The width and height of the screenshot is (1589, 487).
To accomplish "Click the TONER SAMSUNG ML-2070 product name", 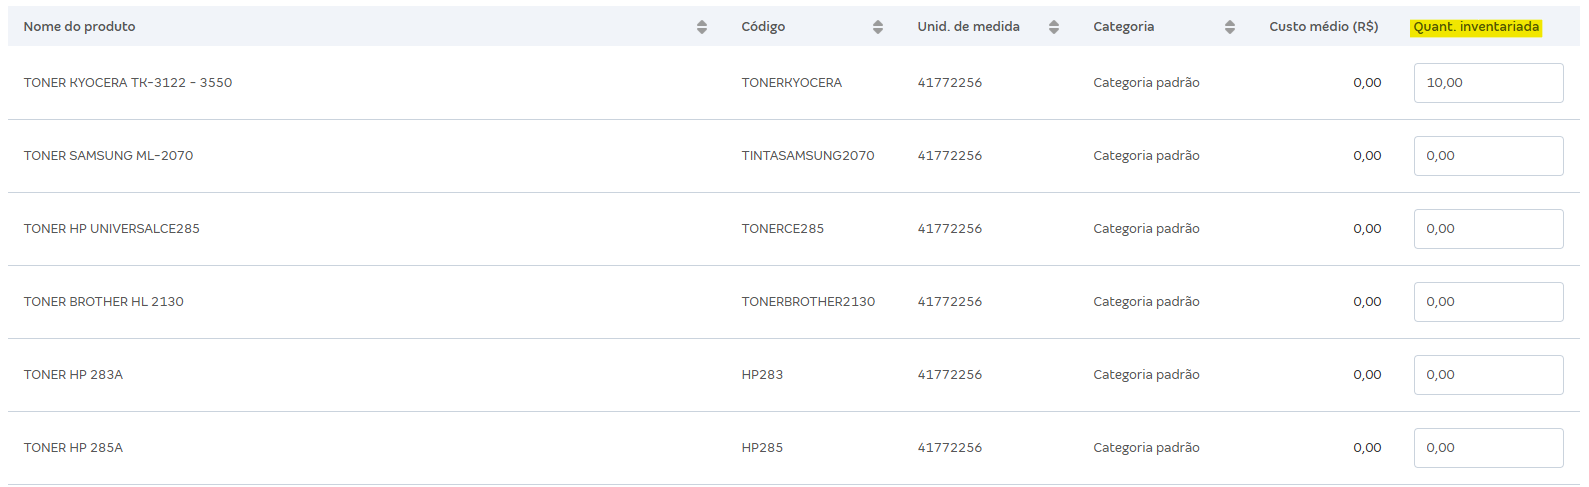I will click(108, 156).
